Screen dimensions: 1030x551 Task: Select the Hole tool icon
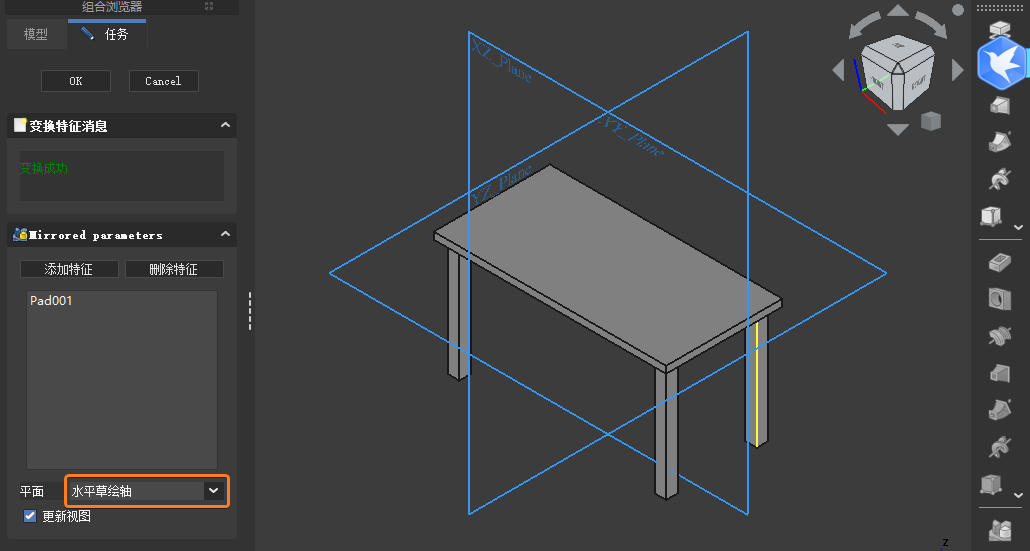pyautogui.click(x=999, y=299)
